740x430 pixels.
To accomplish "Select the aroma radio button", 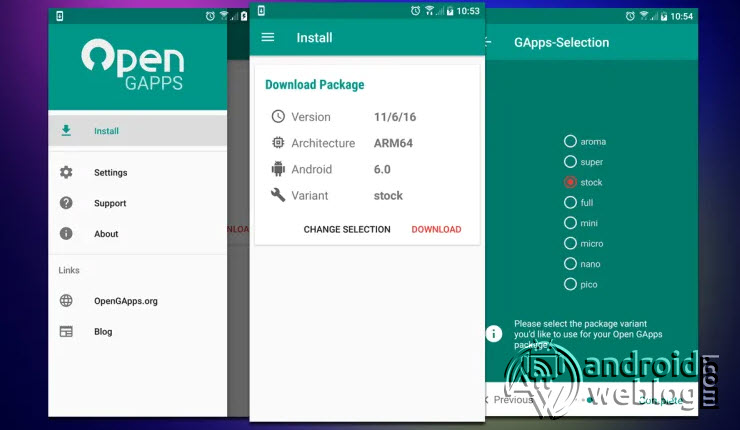I will pyautogui.click(x=570, y=141).
